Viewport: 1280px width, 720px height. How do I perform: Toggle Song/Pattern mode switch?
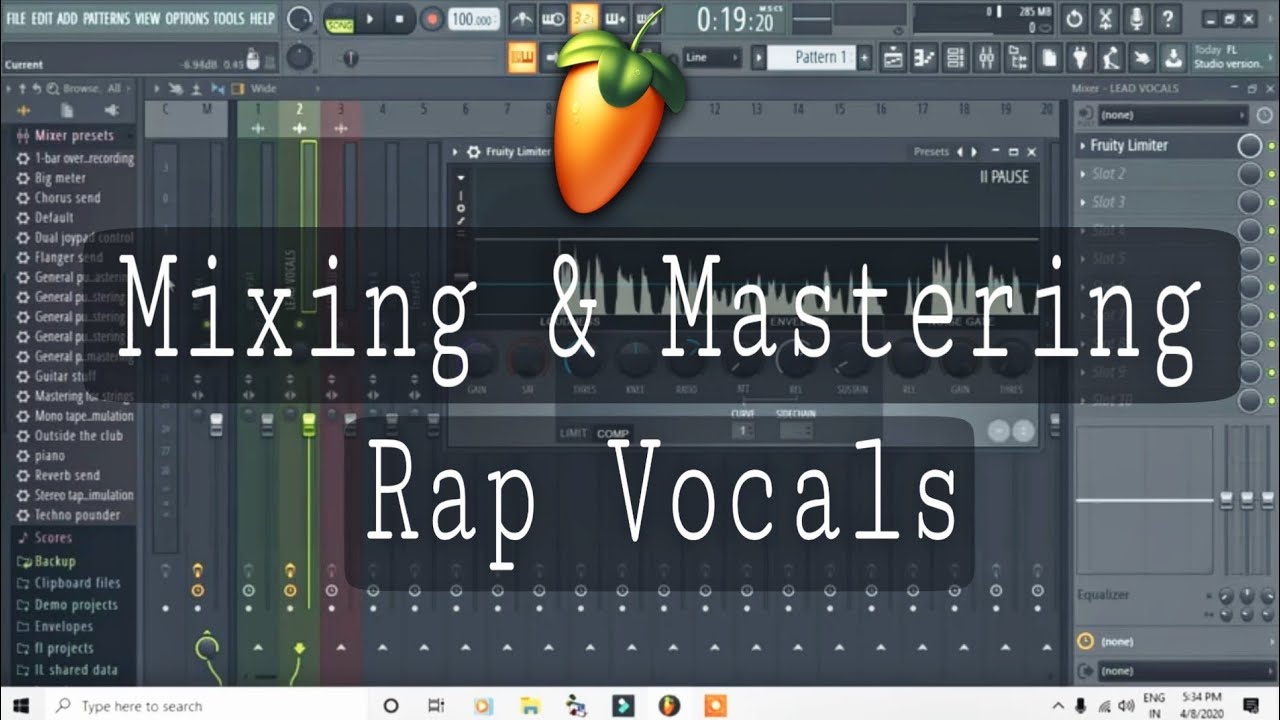[x=339, y=18]
